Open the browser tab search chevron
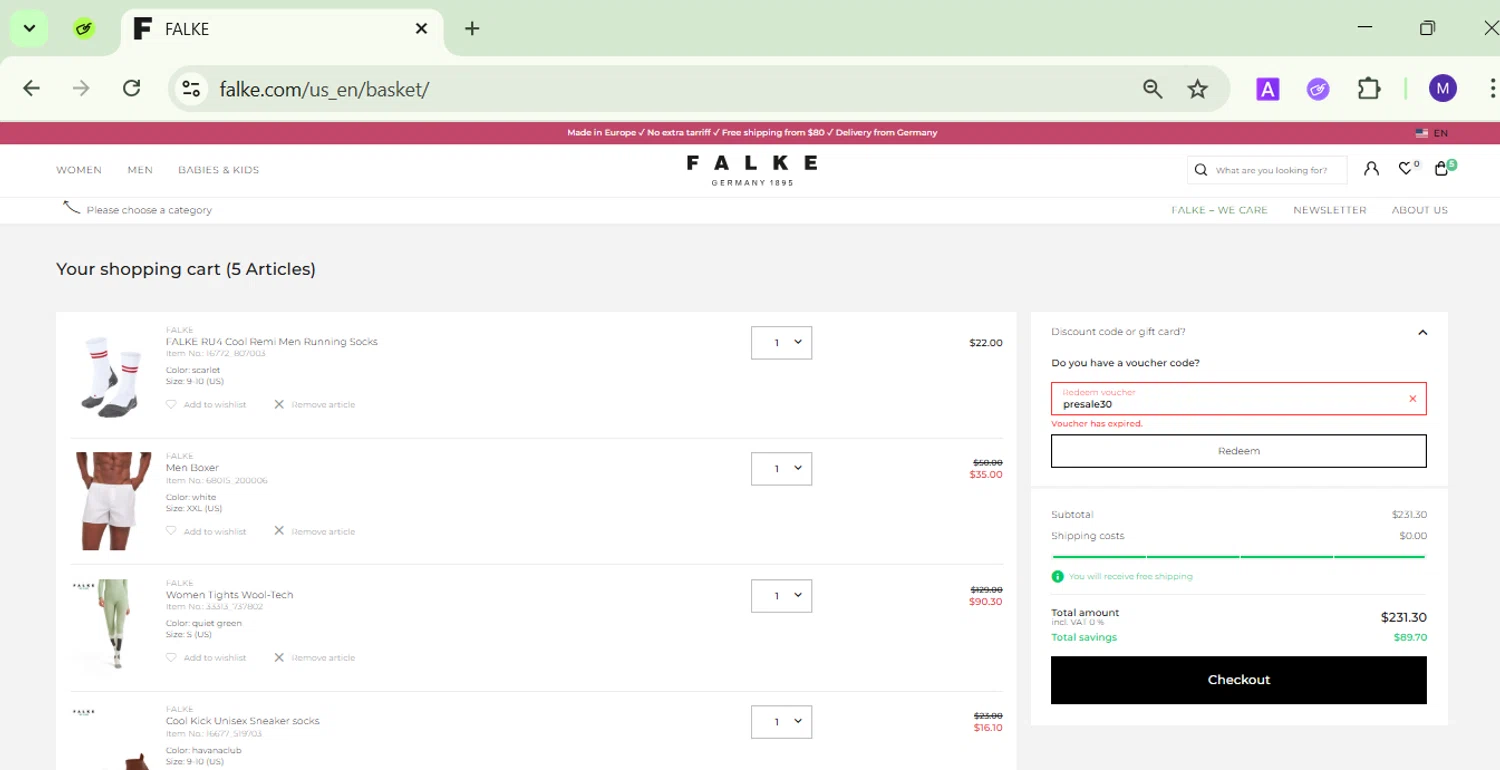This screenshot has height=770, width=1500. (29, 28)
